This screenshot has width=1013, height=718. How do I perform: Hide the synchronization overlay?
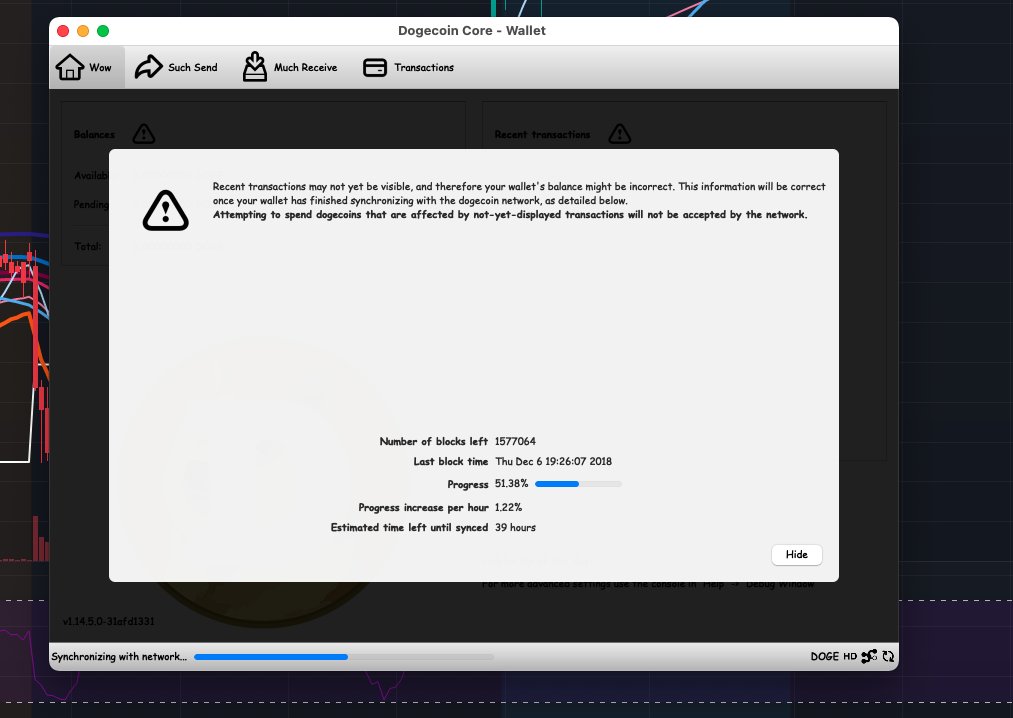click(797, 554)
